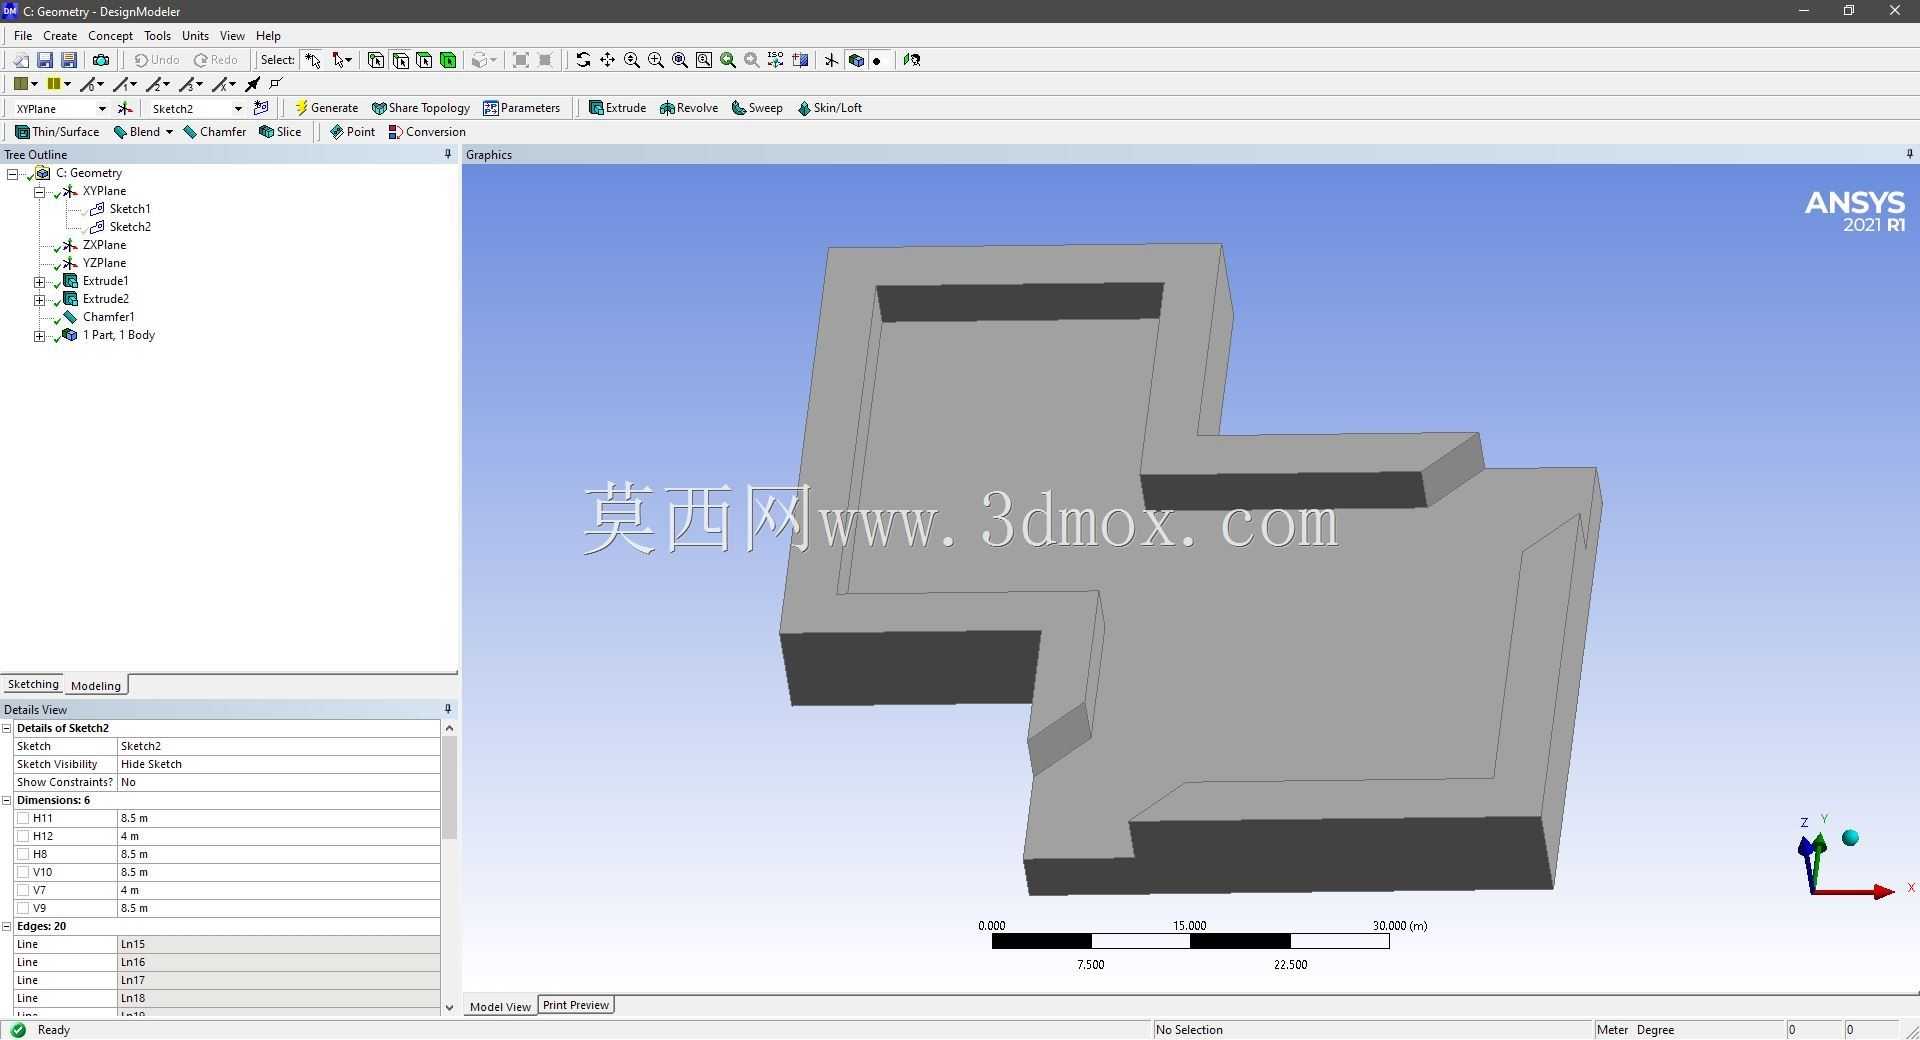The image size is (1920, 1040).
Task: Click the New Selection pointer icon
Action: pyautogui.click(x=313, y=60)
